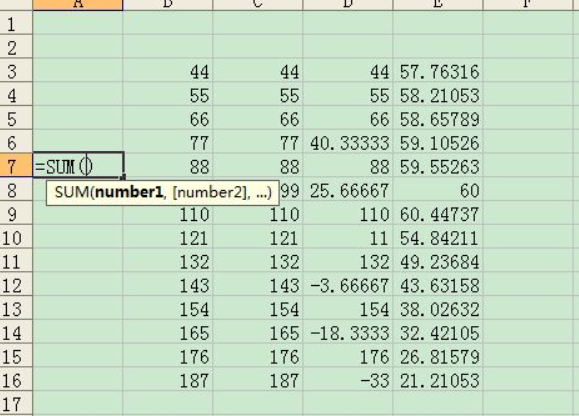Select cell D12 with -3.66667
This screenshot has width=579, height=416.
pos(348,285)
